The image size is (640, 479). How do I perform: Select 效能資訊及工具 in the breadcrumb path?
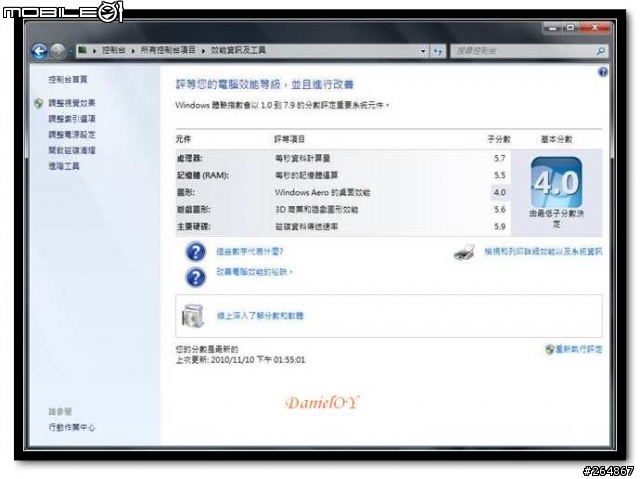click(x=238, y=51)
